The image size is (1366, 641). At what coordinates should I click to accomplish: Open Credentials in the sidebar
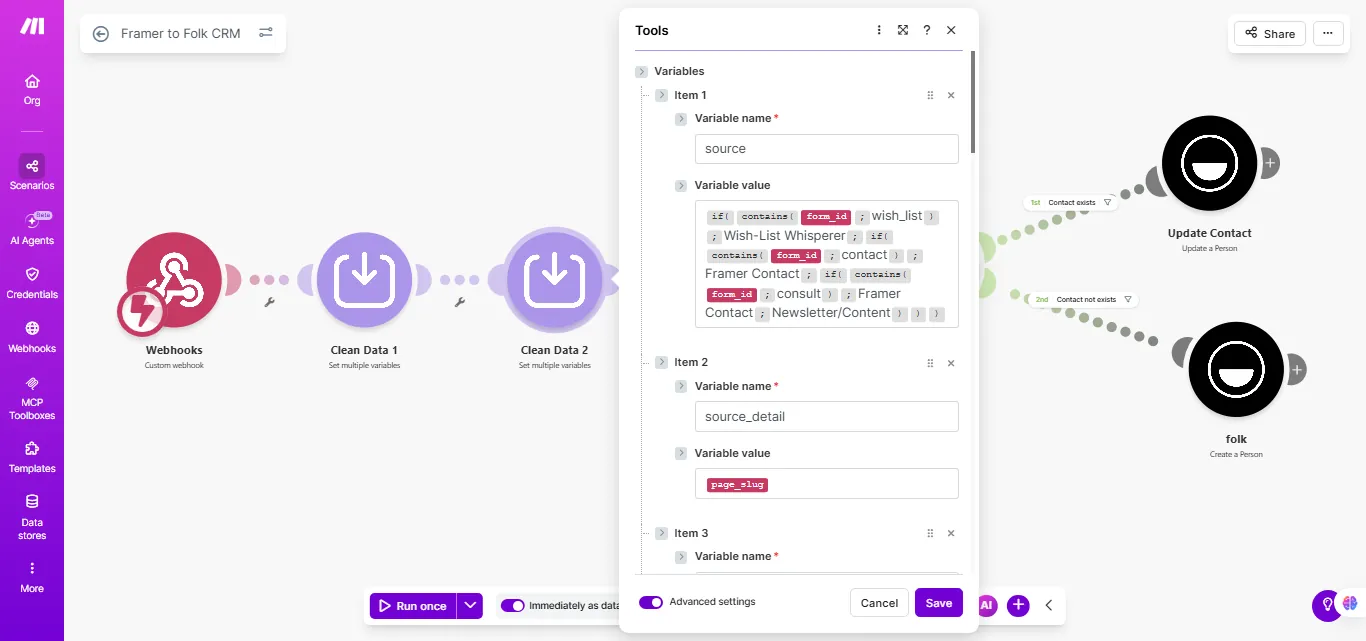(32, 282)
